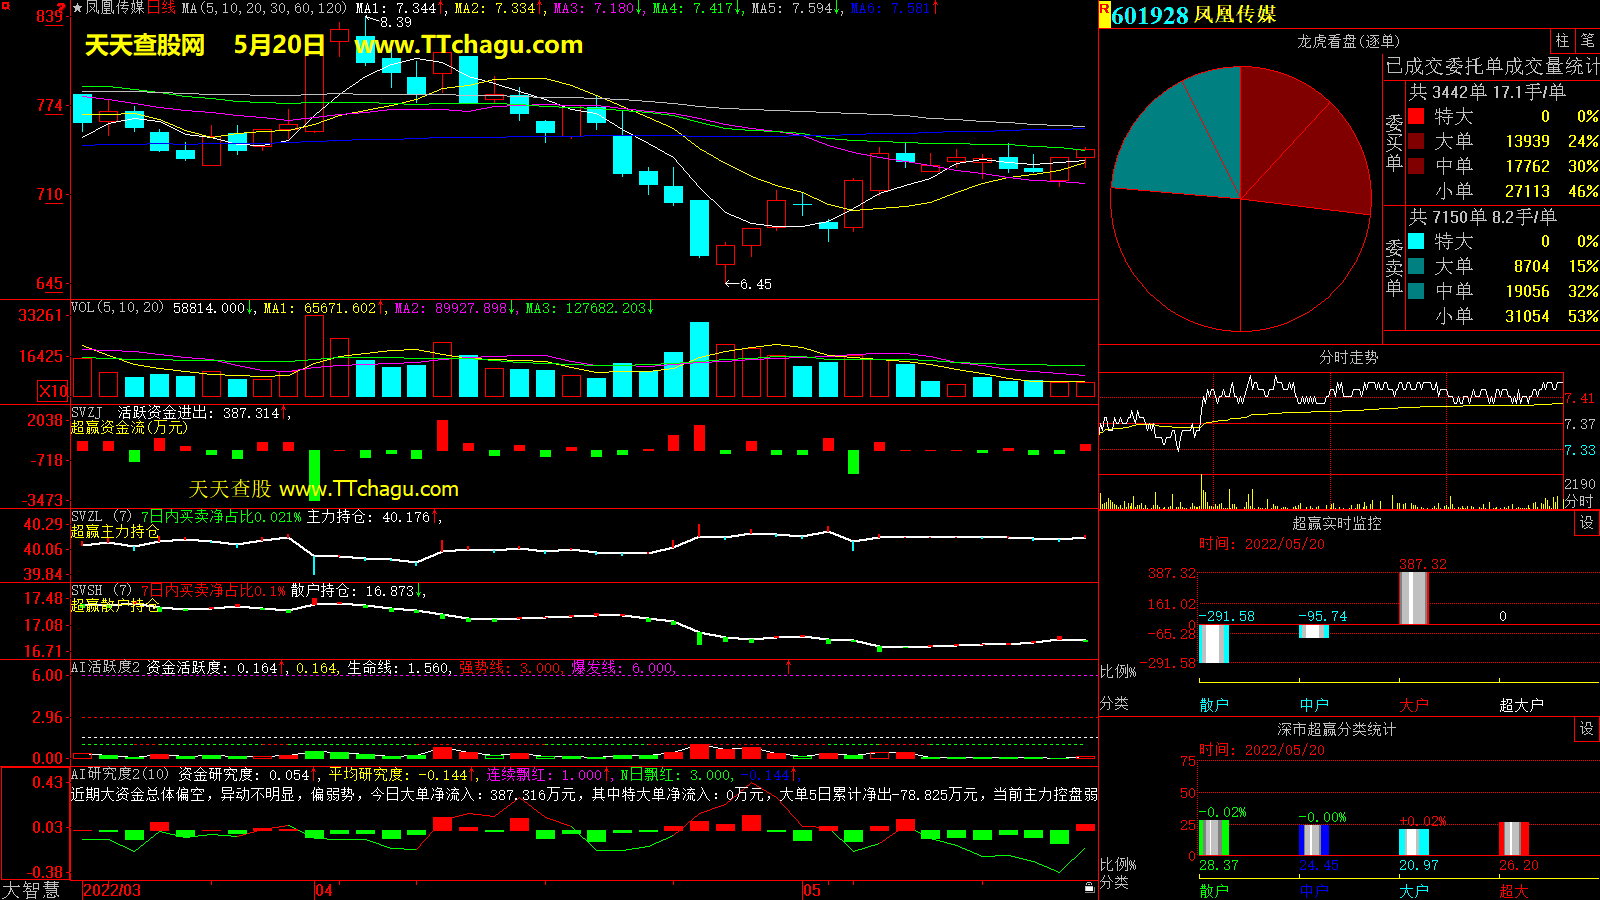The width and height of the screenshot is (1600, 900).
Task: Click the red arrow marker in AI活跃度 panel
Action: pos(789,666)
